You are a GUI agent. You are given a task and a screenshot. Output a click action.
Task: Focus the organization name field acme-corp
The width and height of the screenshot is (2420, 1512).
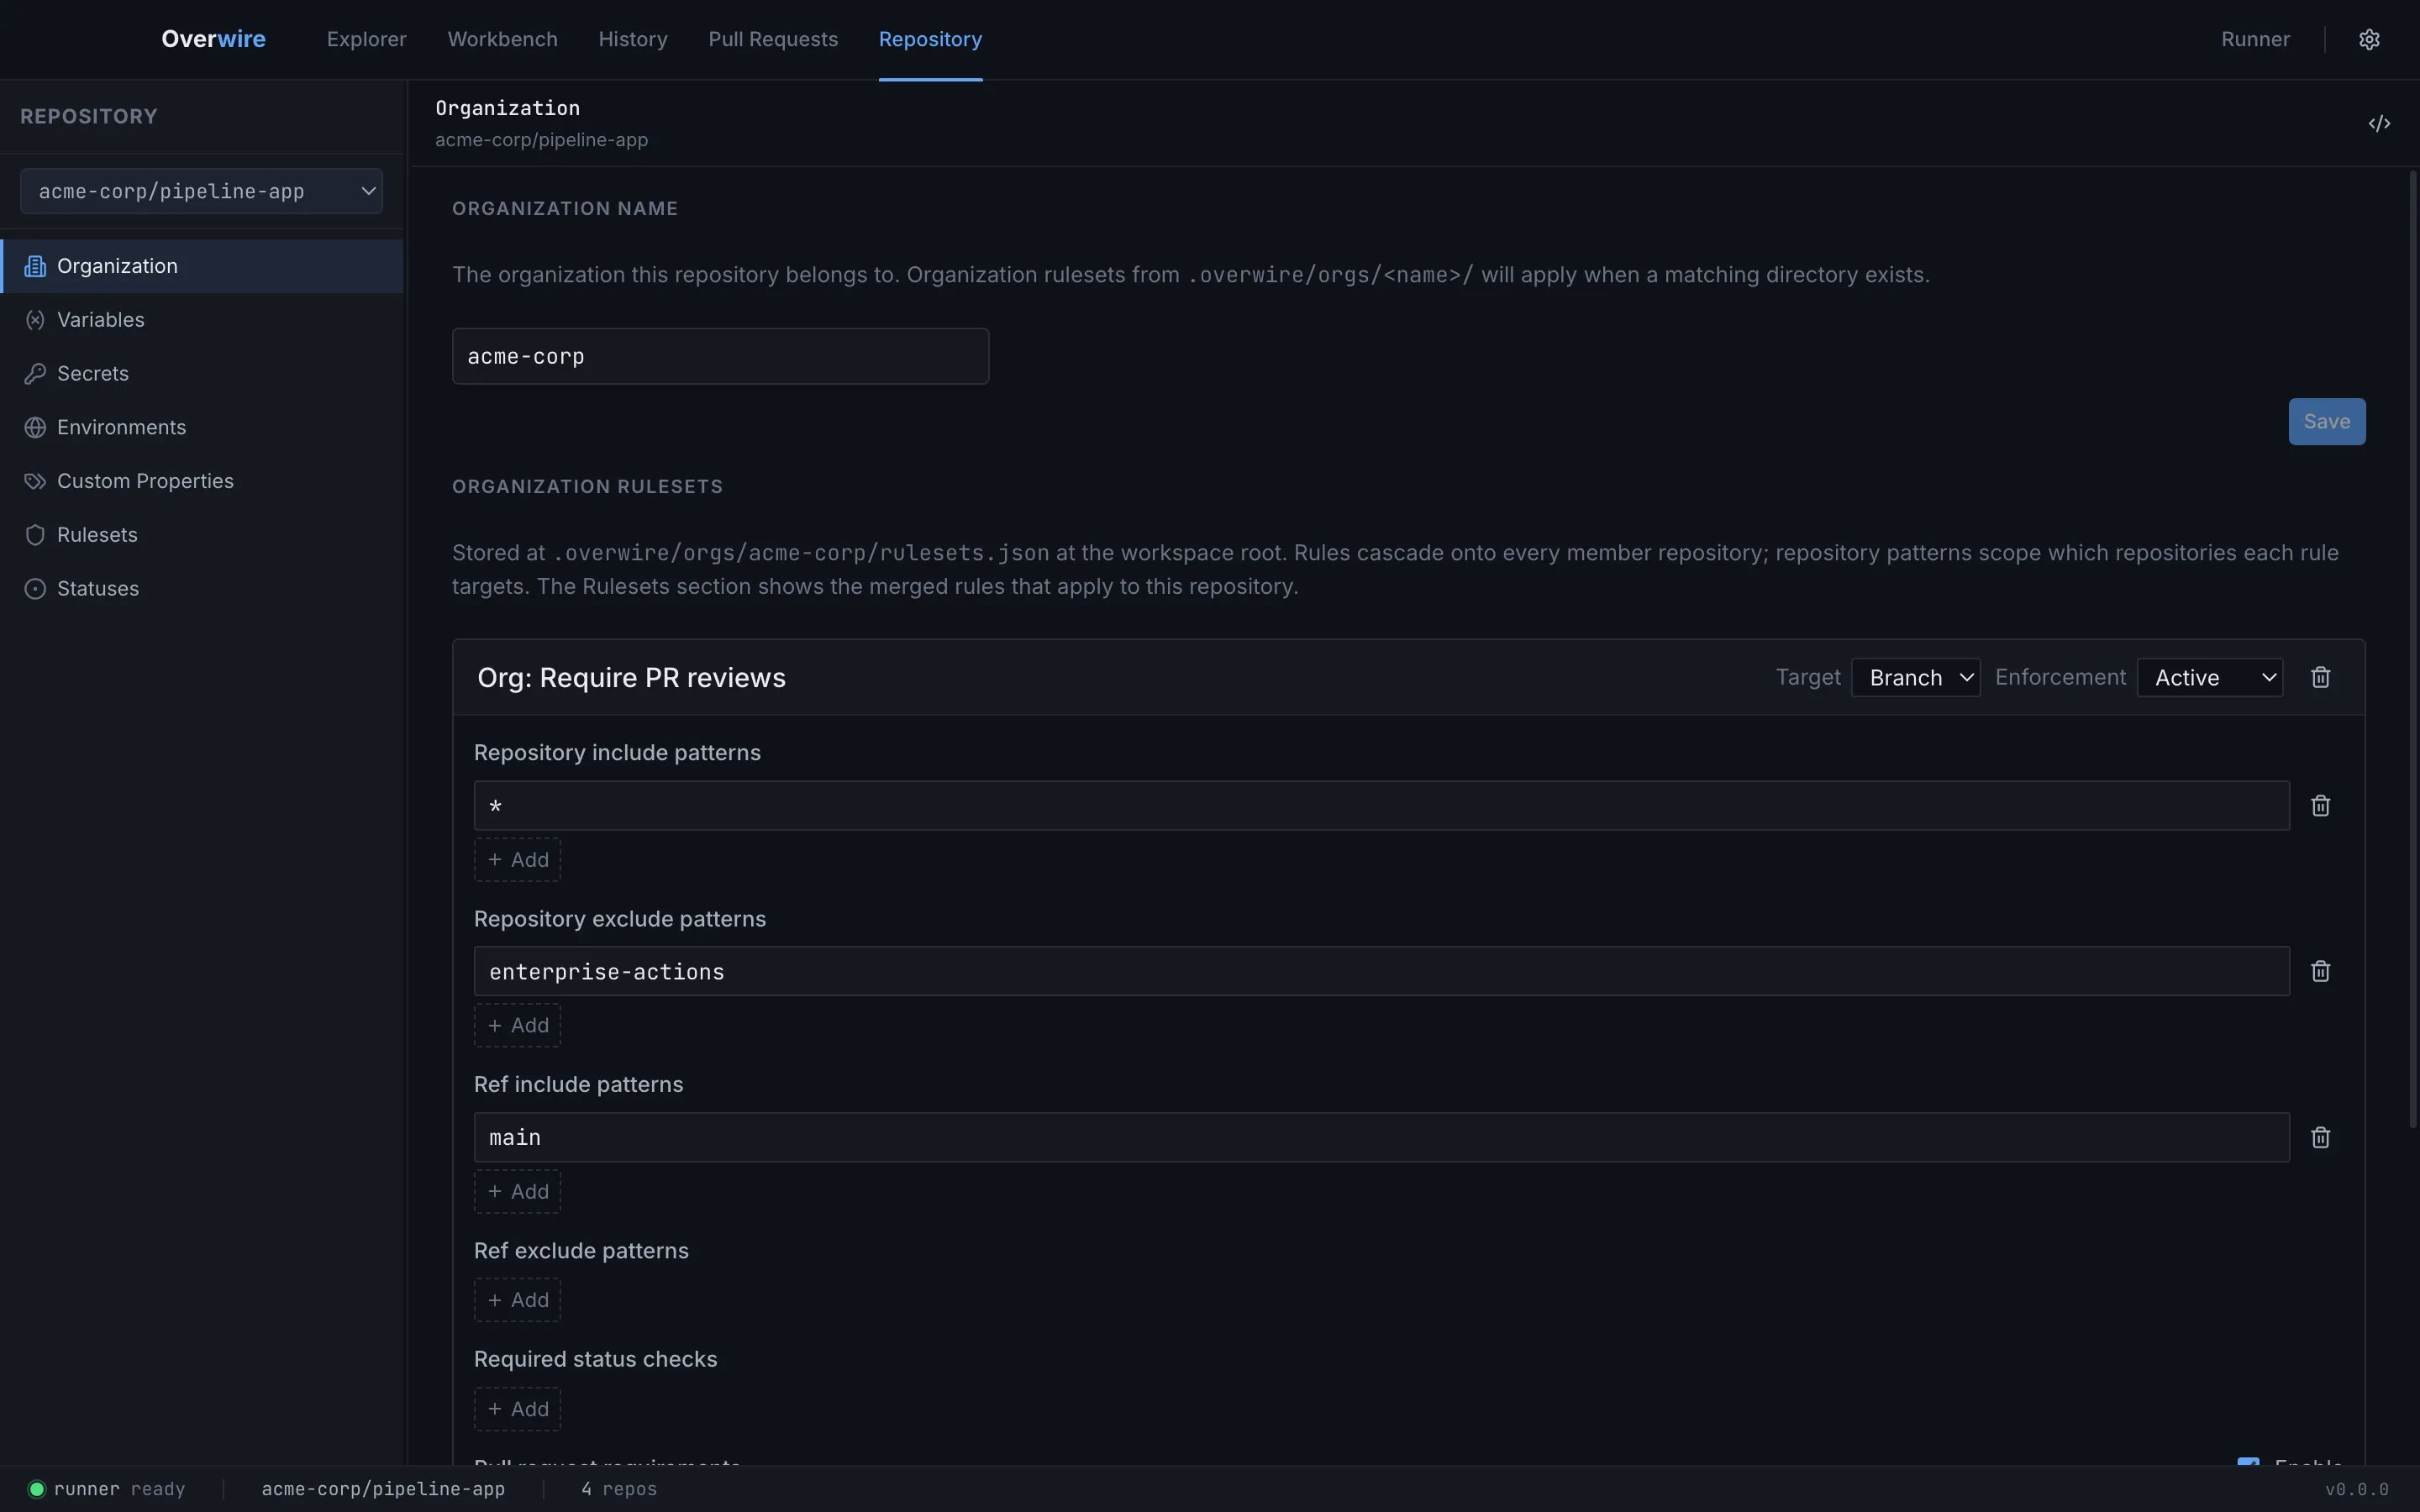click(720, 356)
